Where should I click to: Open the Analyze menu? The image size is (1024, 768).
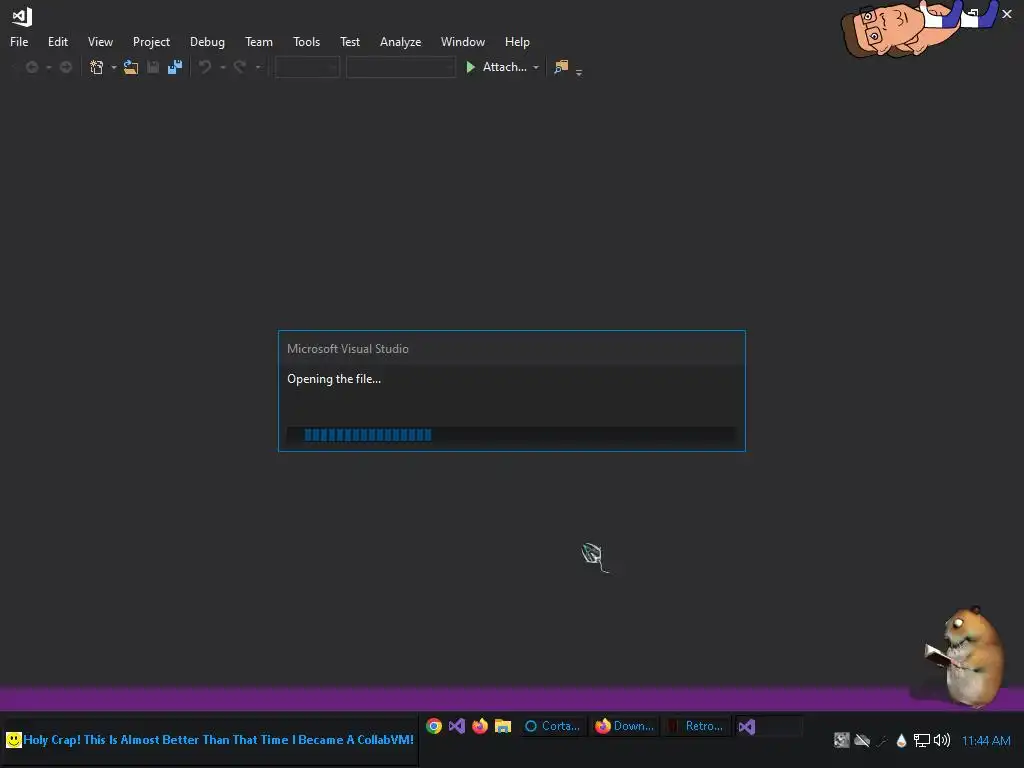pos(400,42)
